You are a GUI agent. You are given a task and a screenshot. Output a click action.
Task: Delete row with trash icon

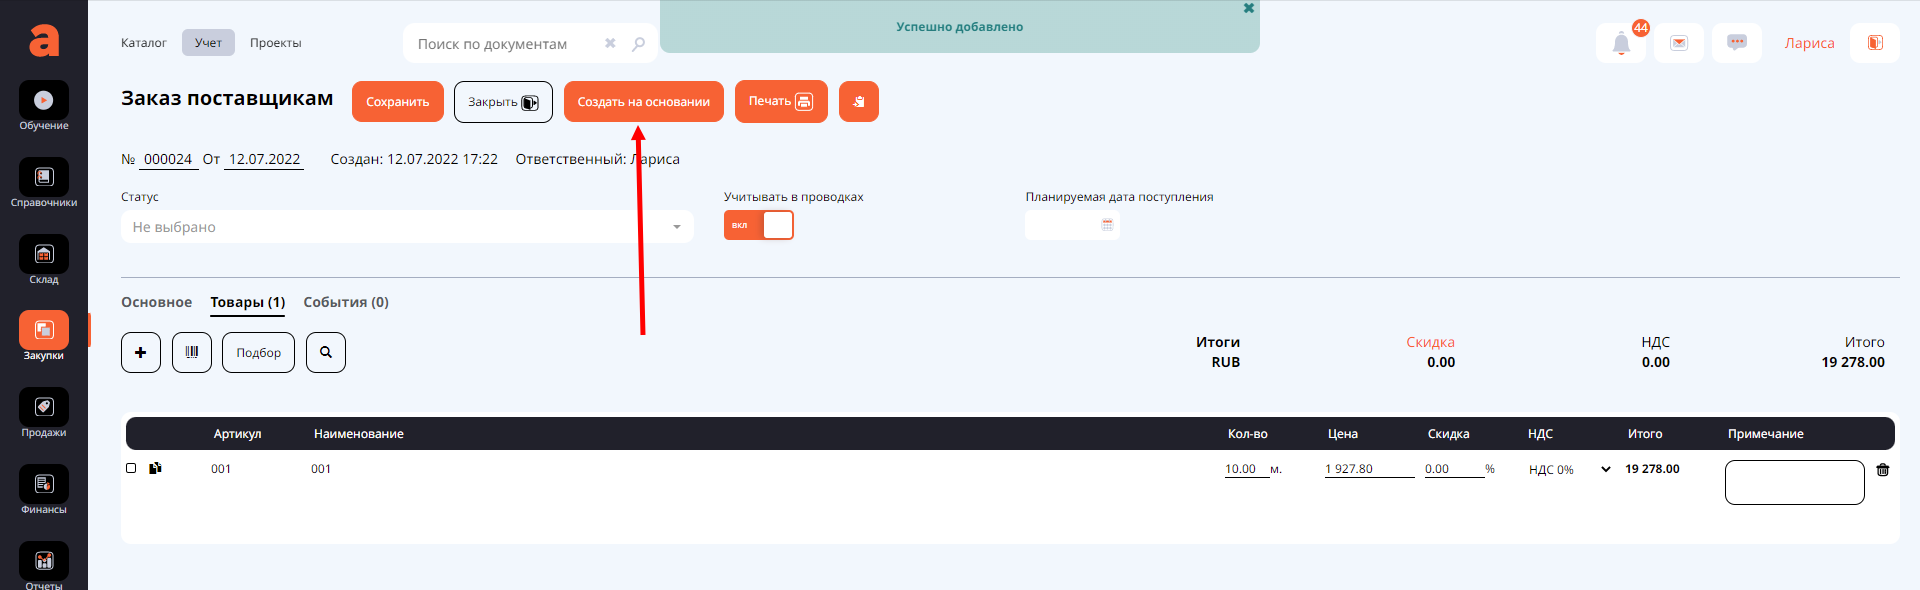point(1883,470)
